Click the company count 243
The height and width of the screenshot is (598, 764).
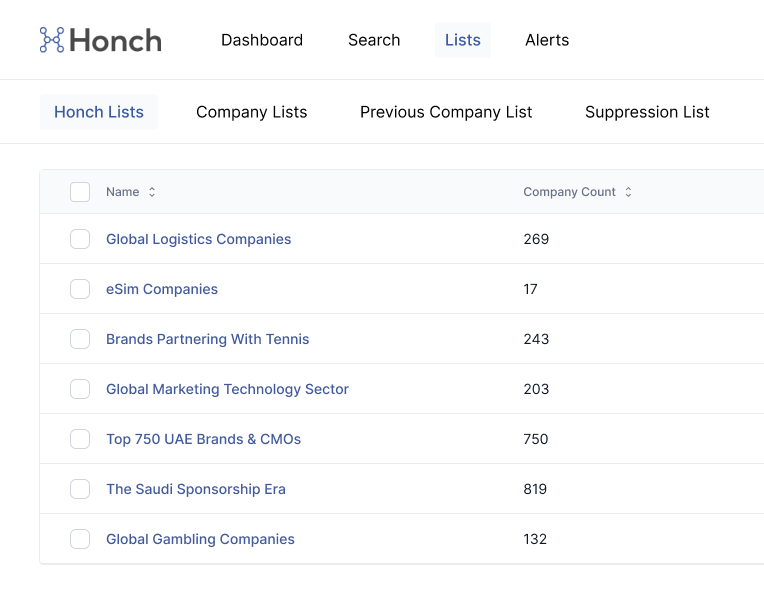(536, 339)
